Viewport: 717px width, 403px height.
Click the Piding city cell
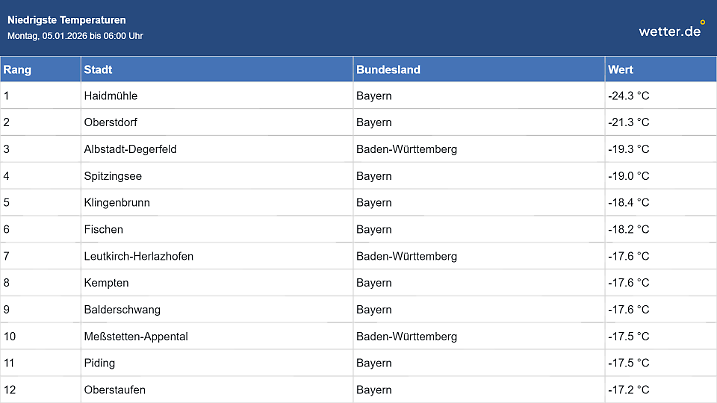[101, 363]
